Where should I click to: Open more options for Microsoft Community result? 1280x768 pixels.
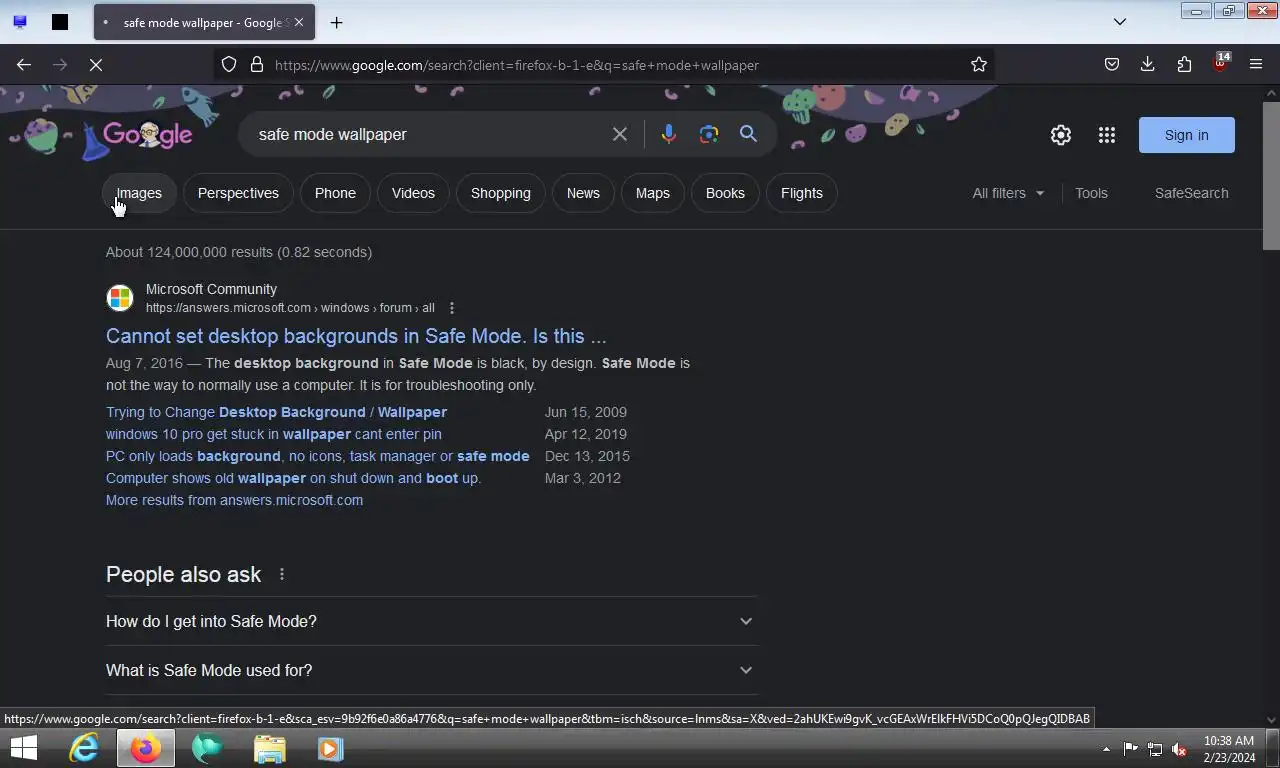(x=452, y=308)
